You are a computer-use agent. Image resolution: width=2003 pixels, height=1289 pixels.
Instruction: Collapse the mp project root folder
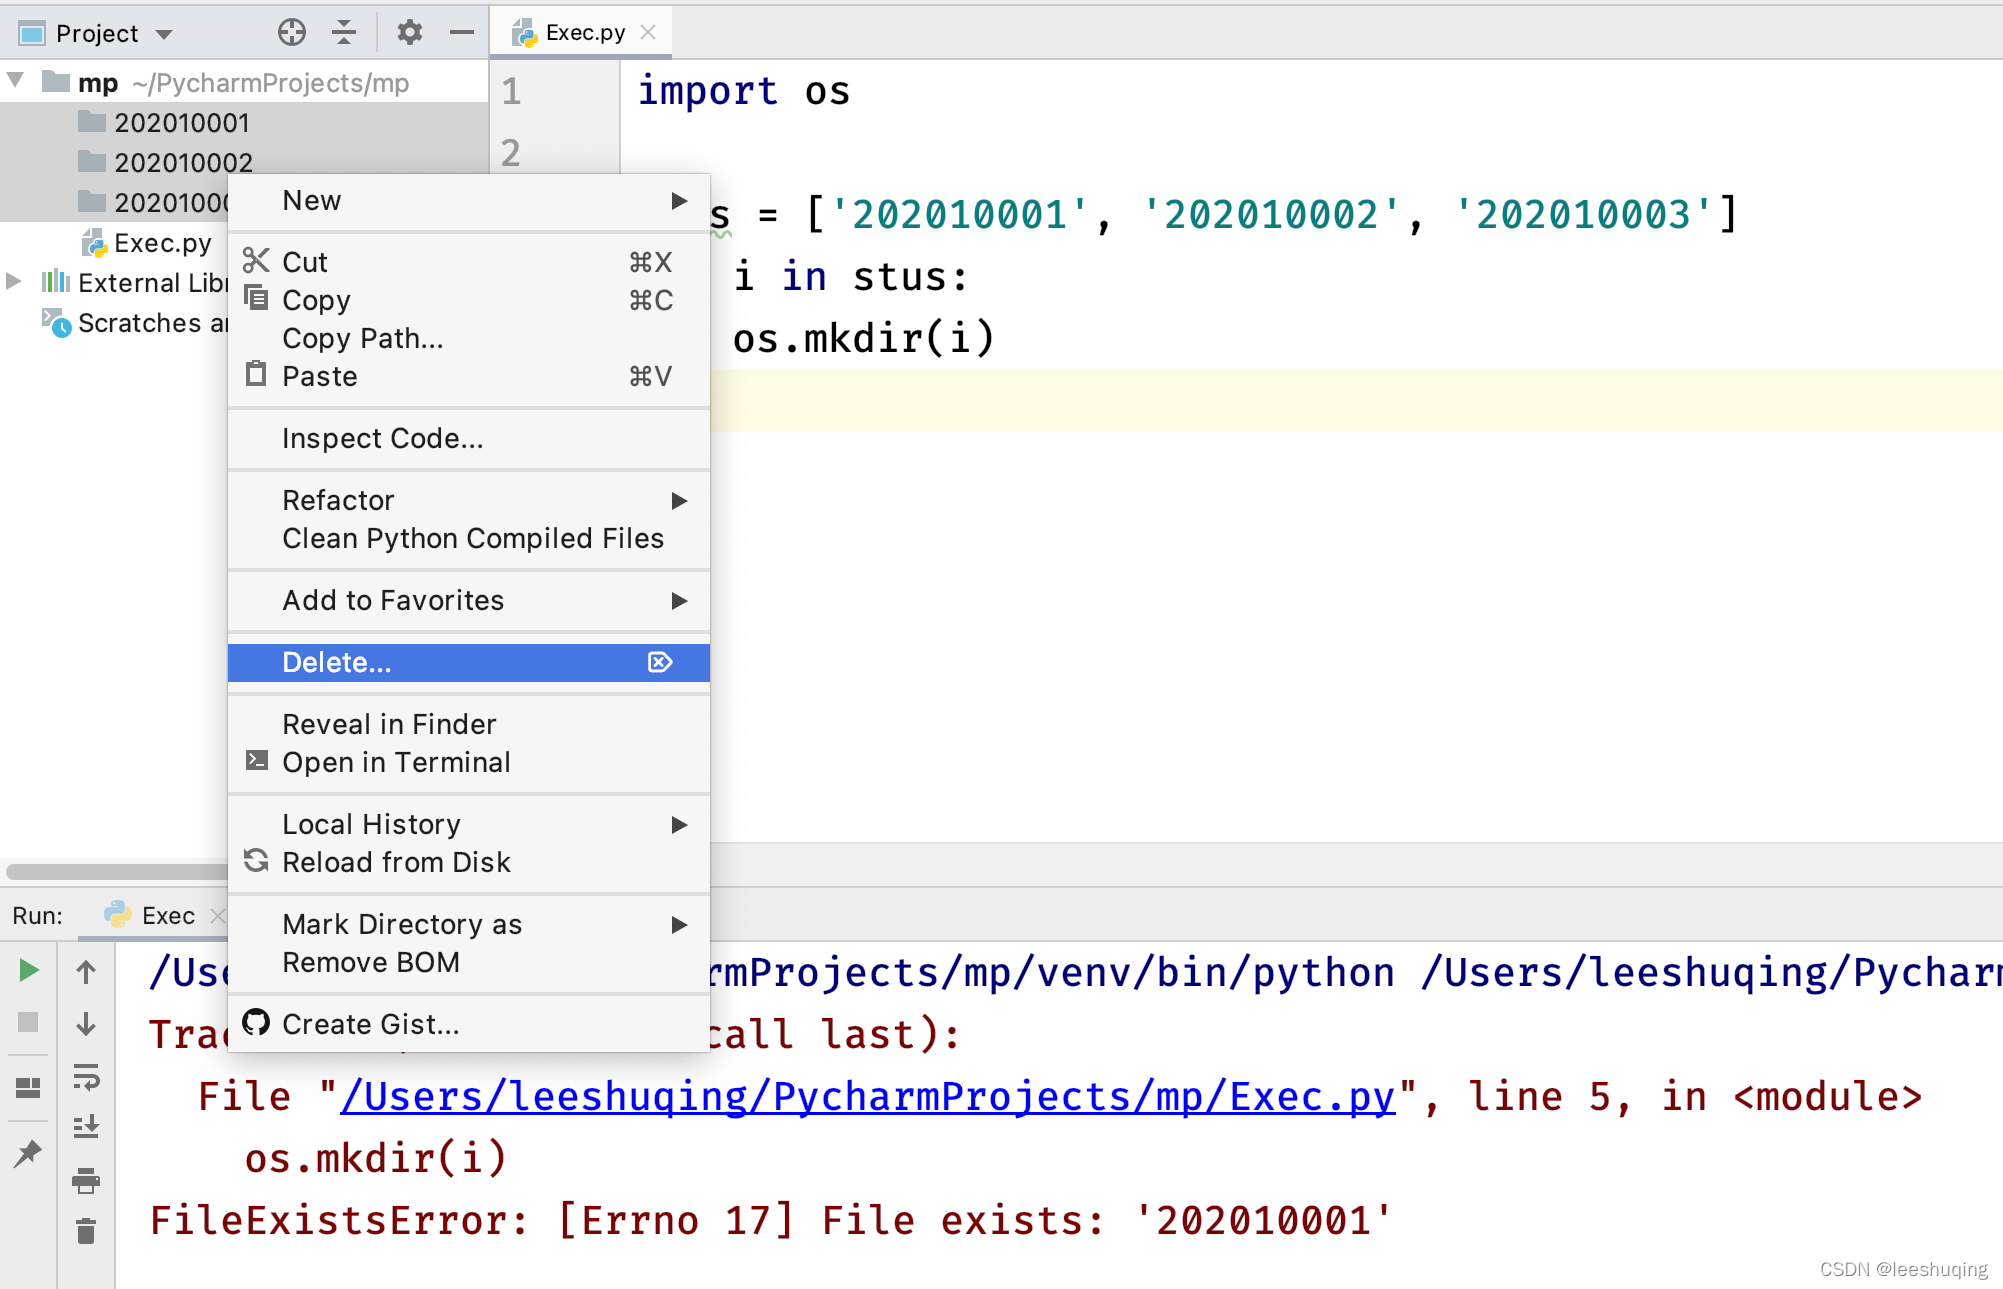pyautogui.click(x=16, y=80)
